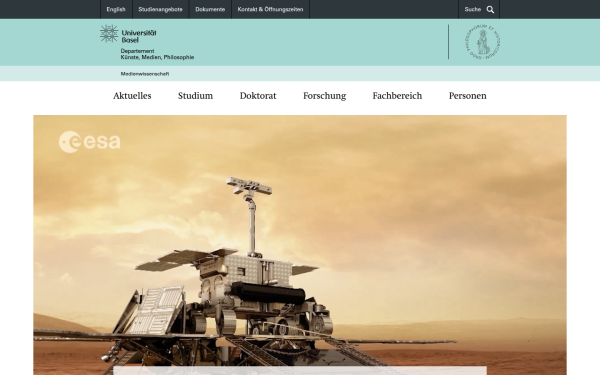The image size is (600, 375).
Task: Click the Medienwissenschaft breadcrumb
Action: pyautogui.click(x=145, y=74)
